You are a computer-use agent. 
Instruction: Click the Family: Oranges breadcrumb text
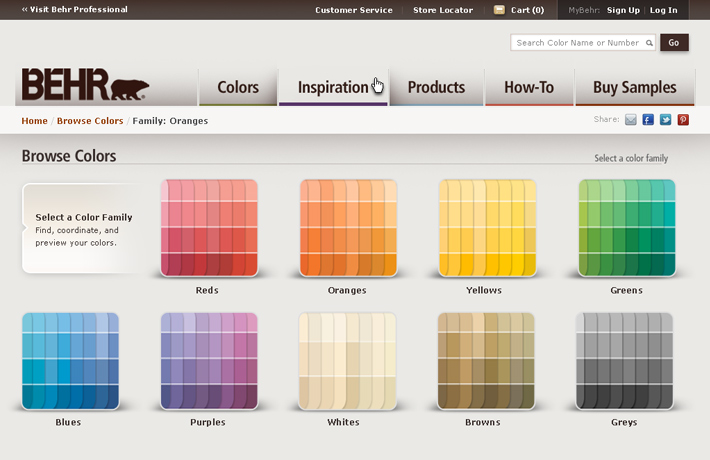(x=170, y=121)
